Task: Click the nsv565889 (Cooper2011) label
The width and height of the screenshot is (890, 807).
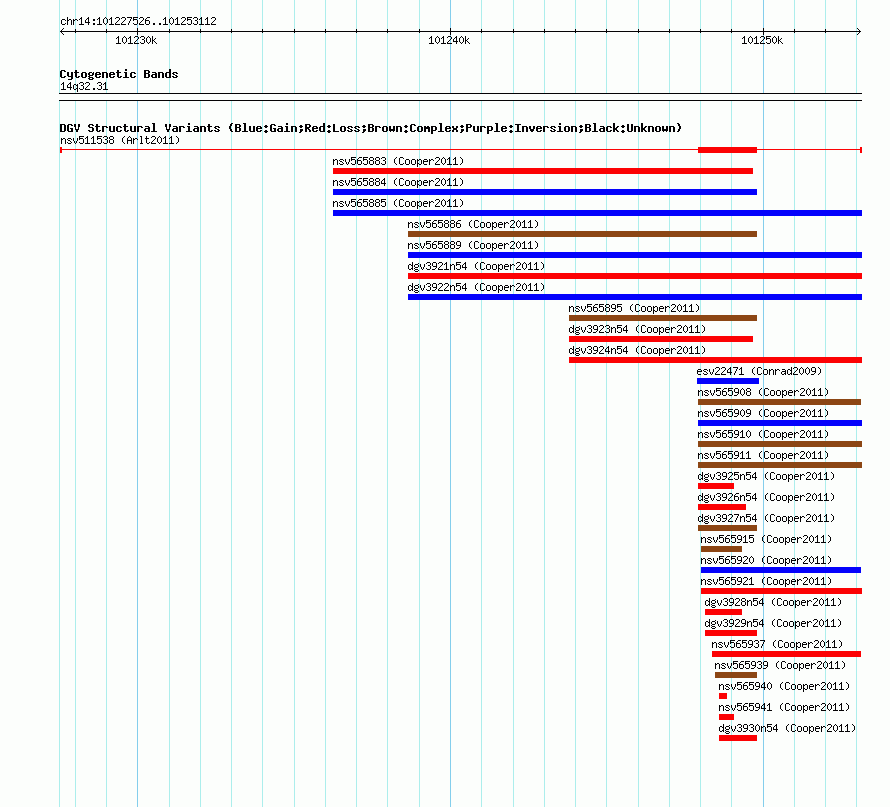Action: pos(473,245)
